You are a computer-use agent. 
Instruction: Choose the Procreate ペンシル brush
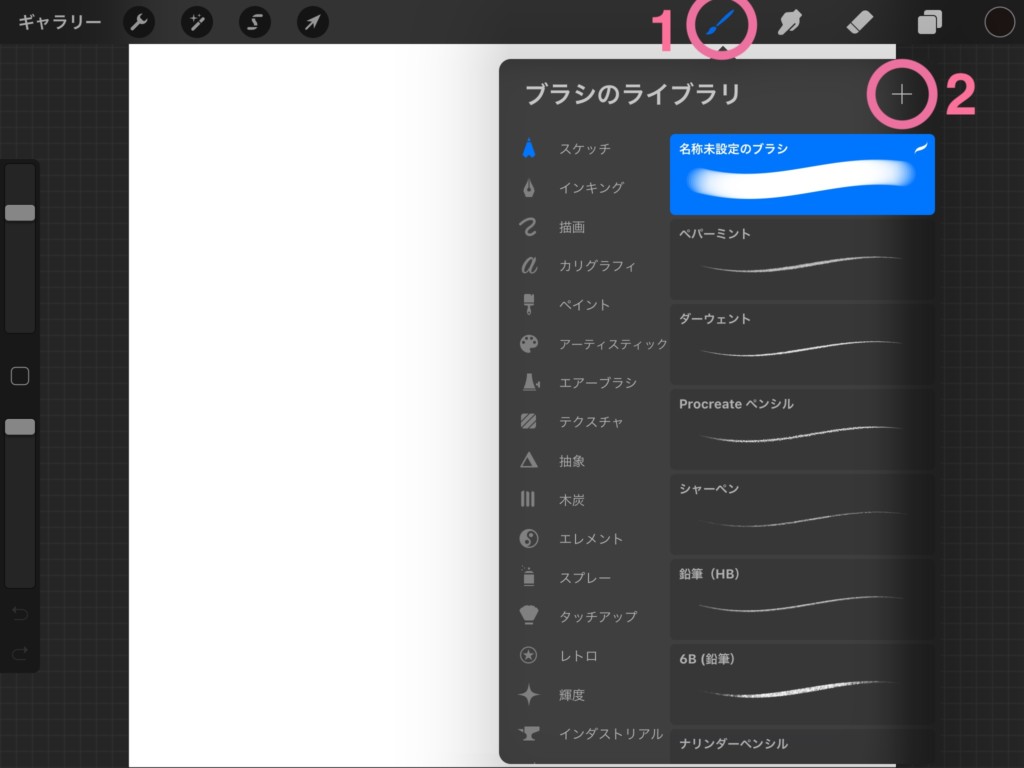pyautogui.click(x=802, y=430)
